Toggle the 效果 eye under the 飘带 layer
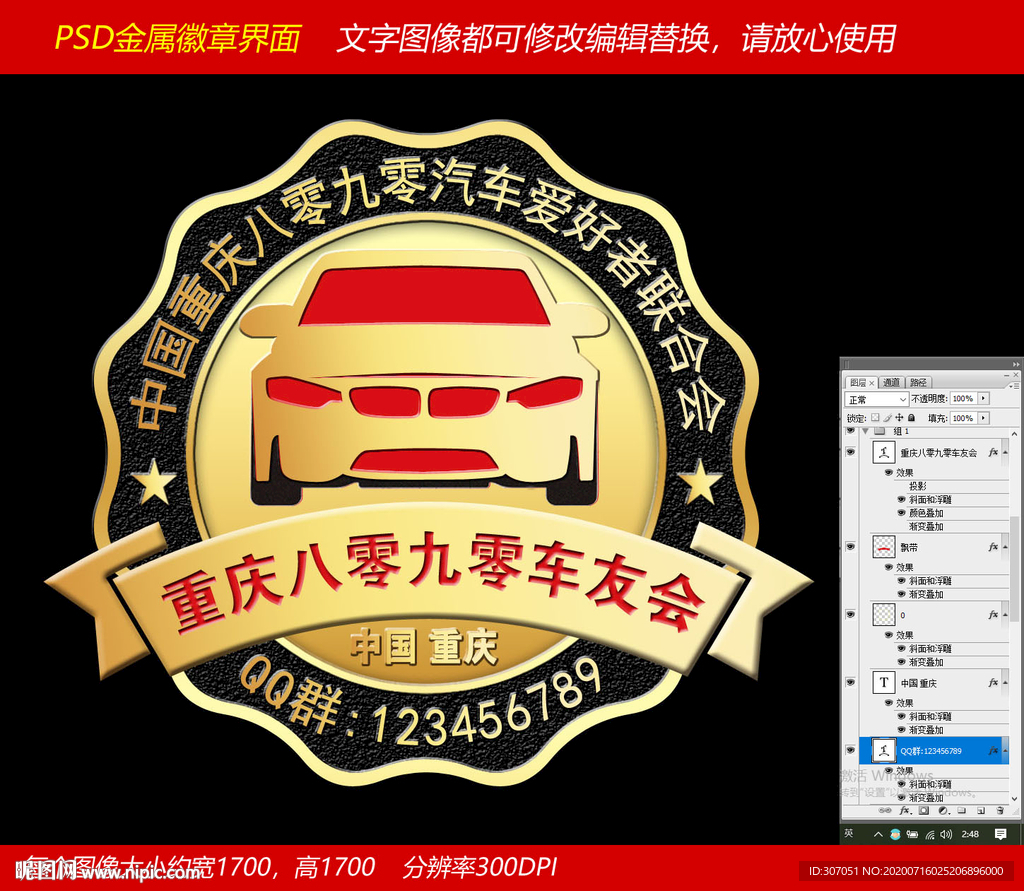 pyautogui.click(x=889, y=567)
